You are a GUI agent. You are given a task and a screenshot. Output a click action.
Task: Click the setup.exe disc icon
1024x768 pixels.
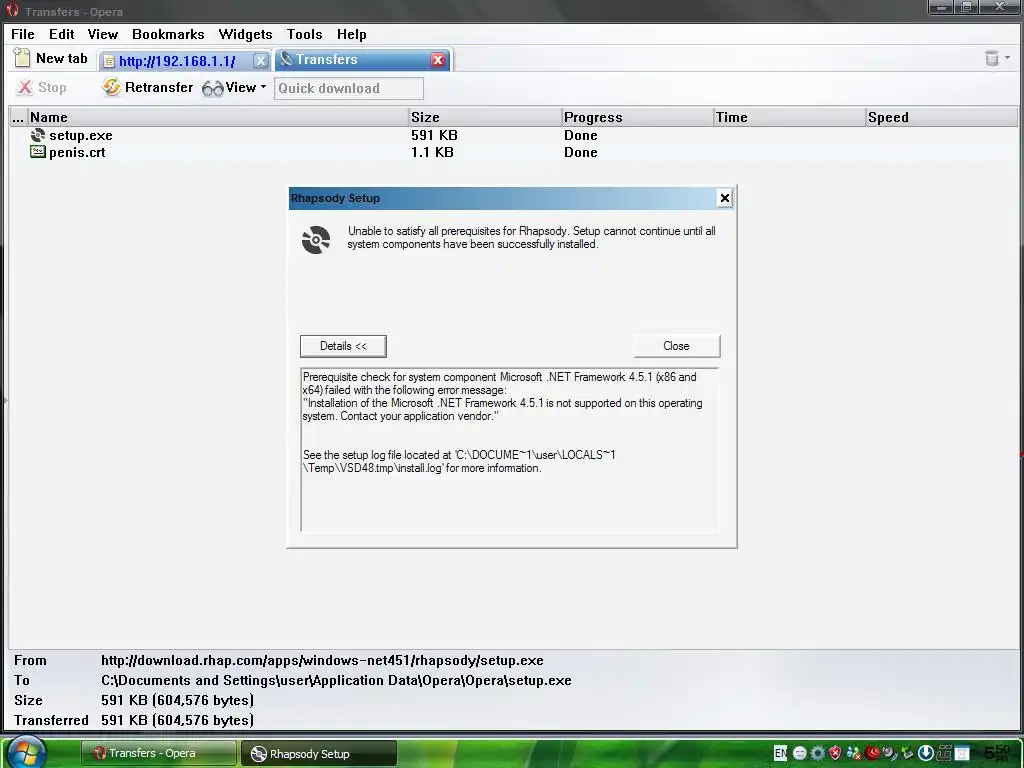(38, 135)
